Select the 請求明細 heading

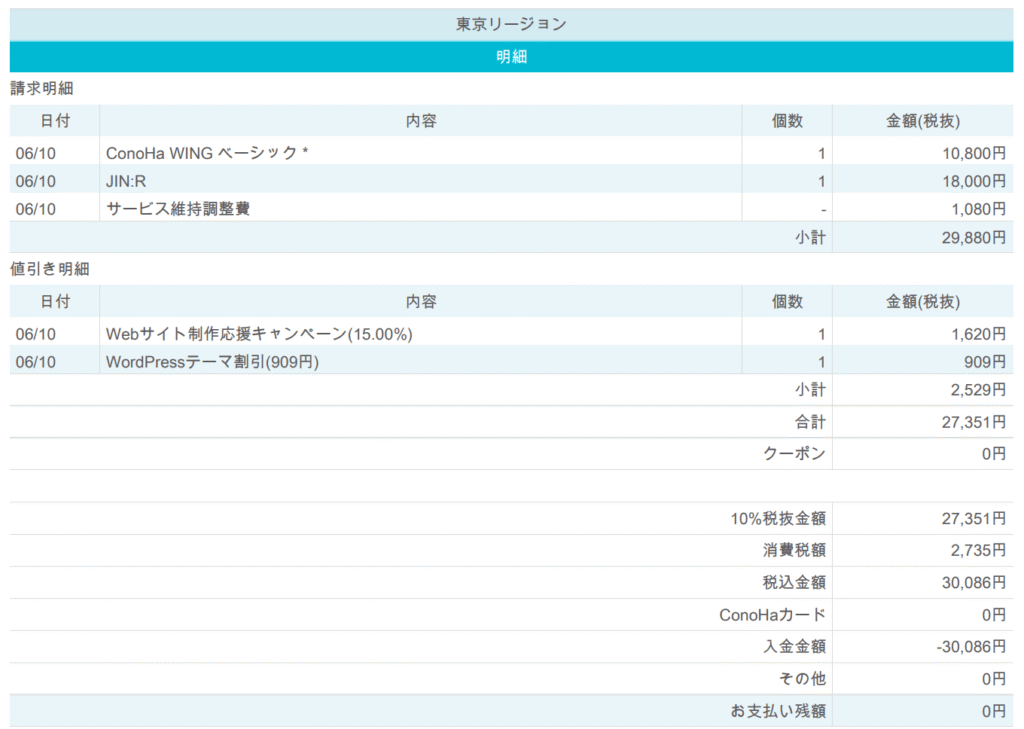[42, 88]
